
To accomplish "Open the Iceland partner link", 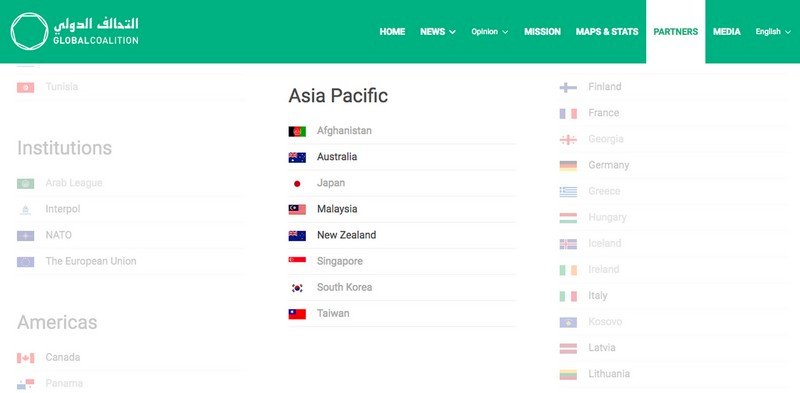I will point(605,243).
